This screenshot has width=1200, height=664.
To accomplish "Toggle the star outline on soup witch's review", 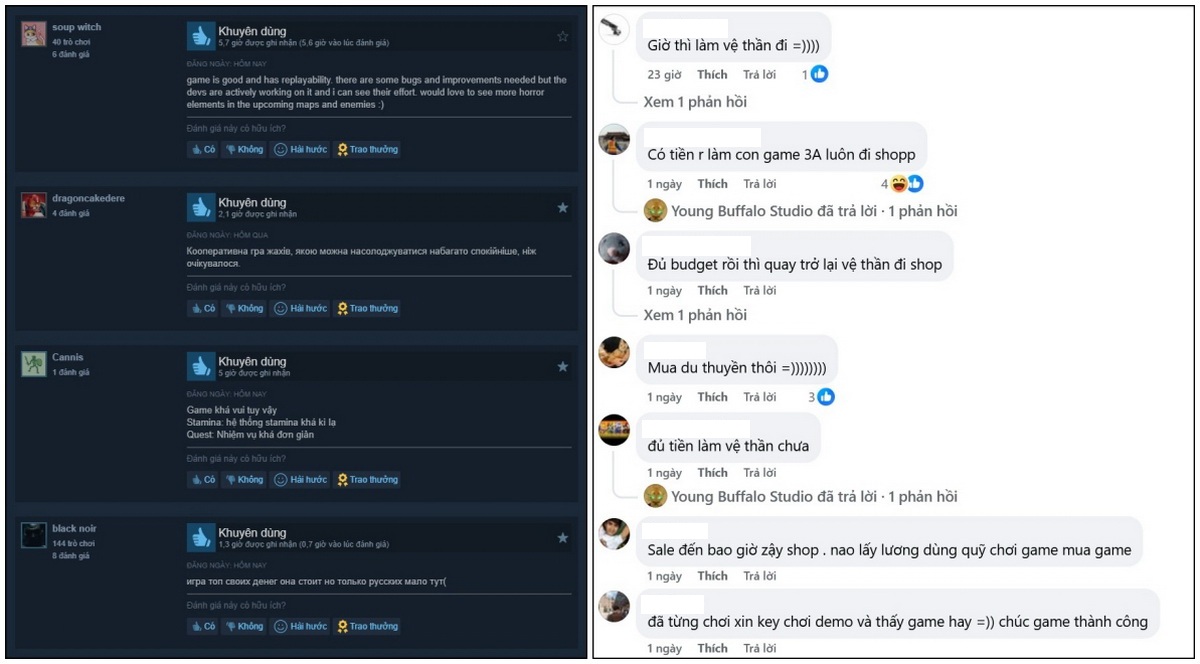I will tap(564, 34).
